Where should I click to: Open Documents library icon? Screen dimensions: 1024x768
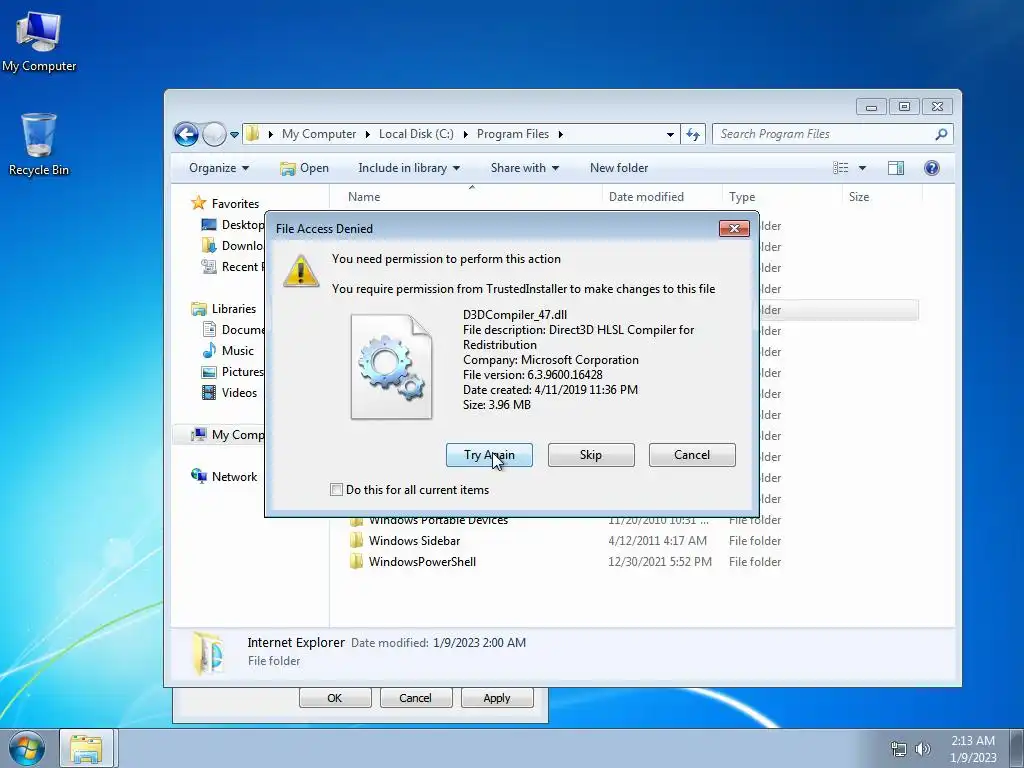pyautogui.click(x=209, y=329)
